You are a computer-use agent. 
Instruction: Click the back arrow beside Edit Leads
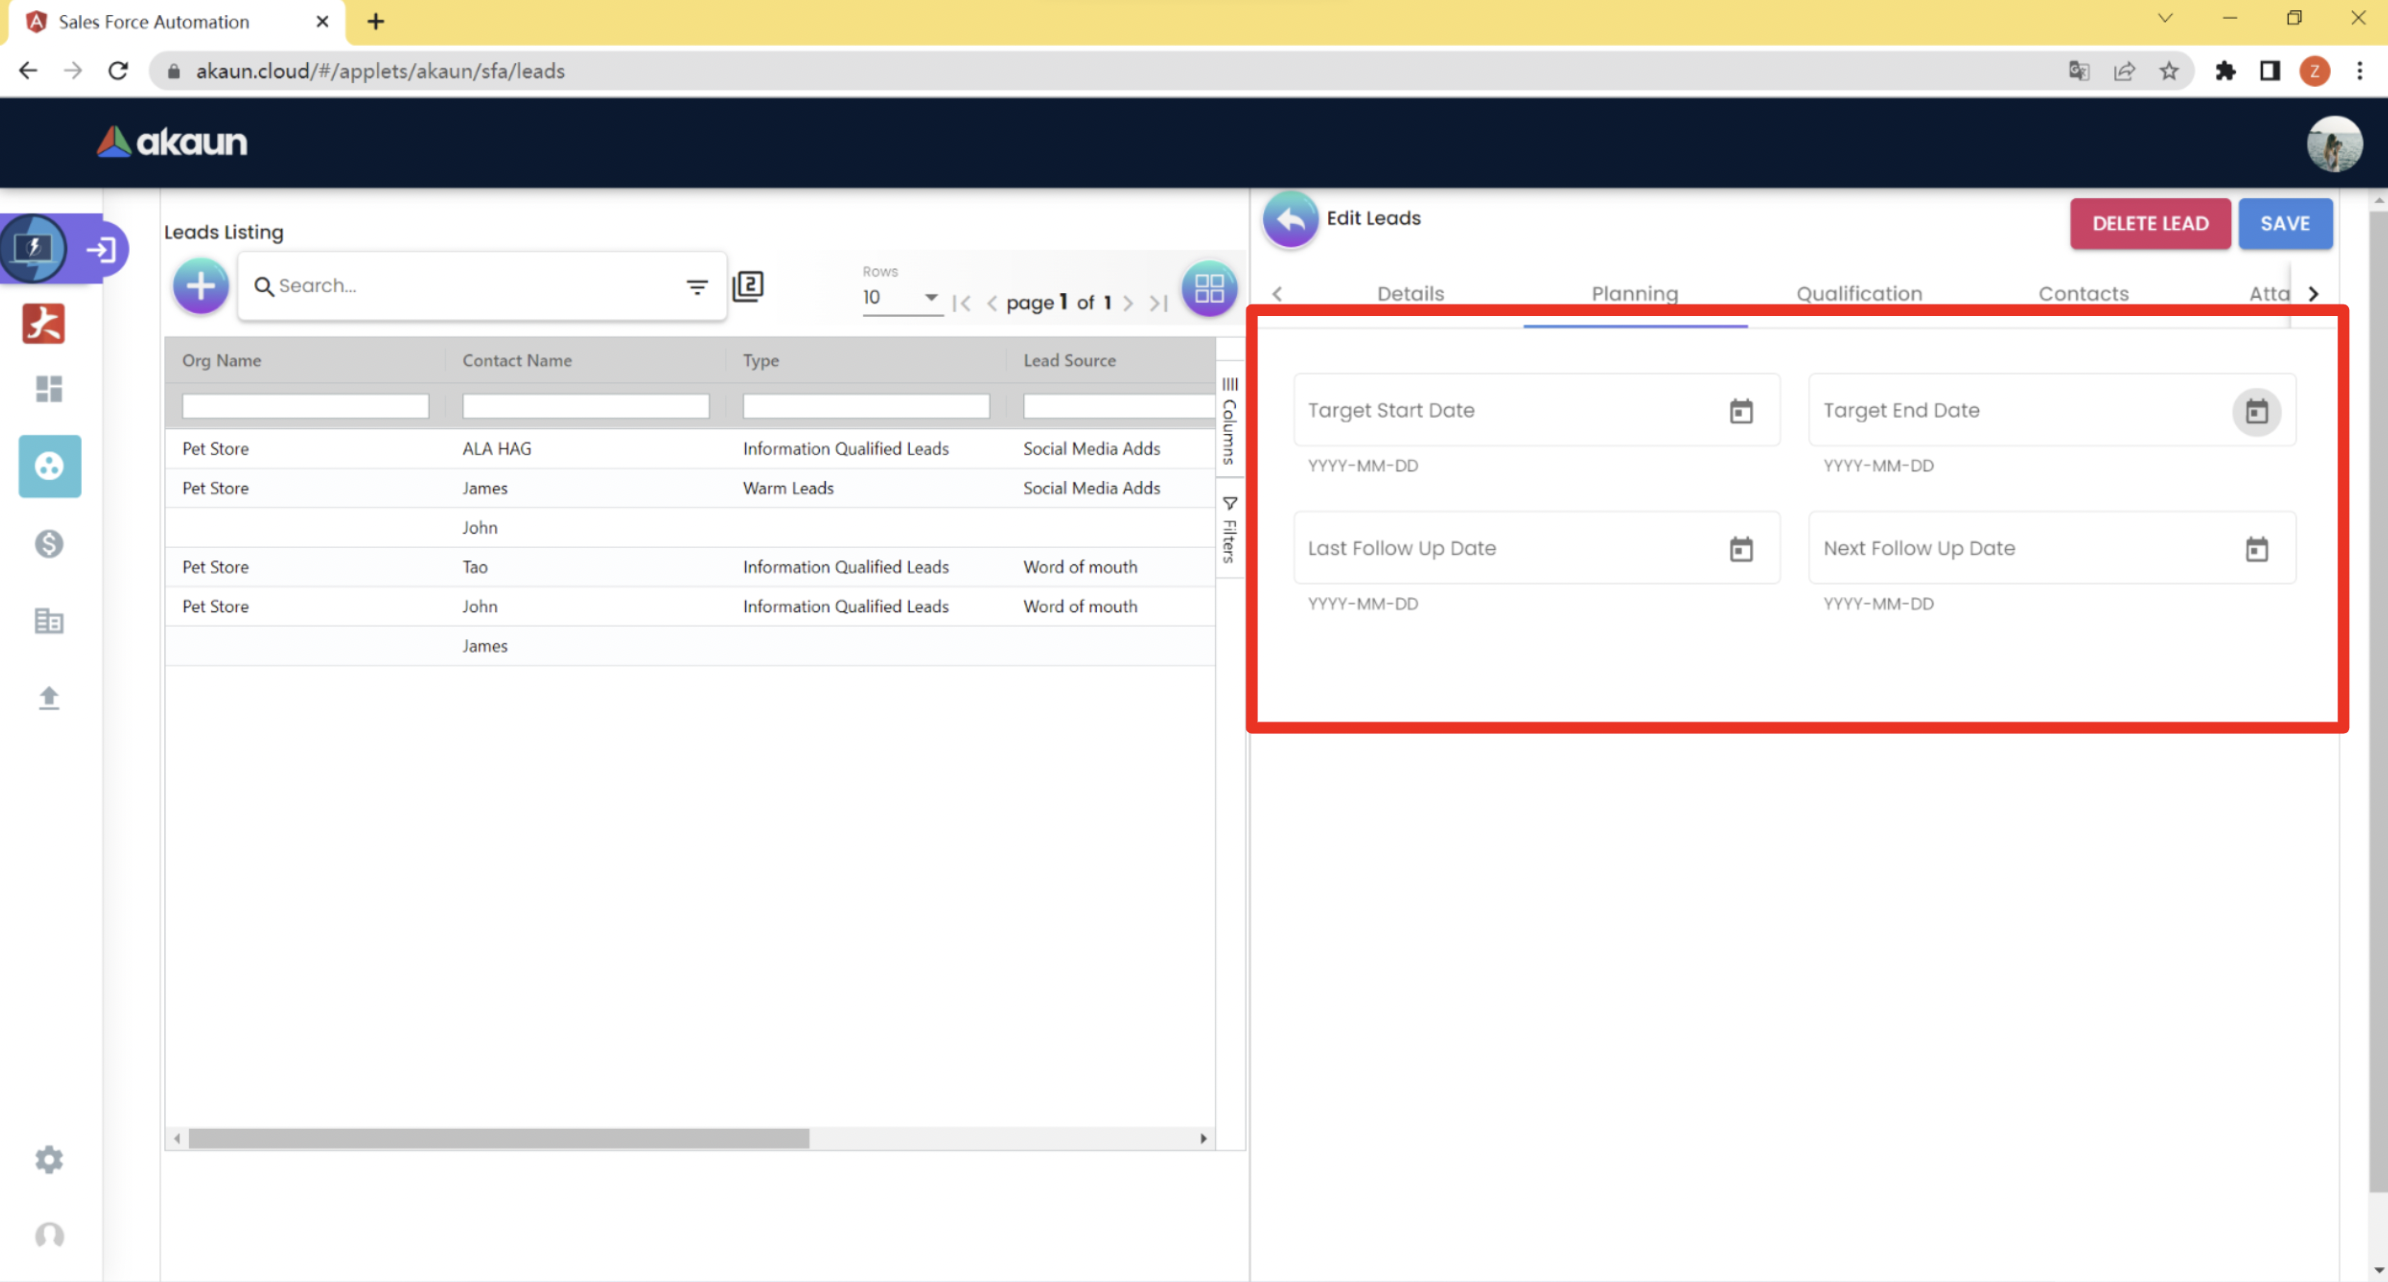pos(1290,219)
